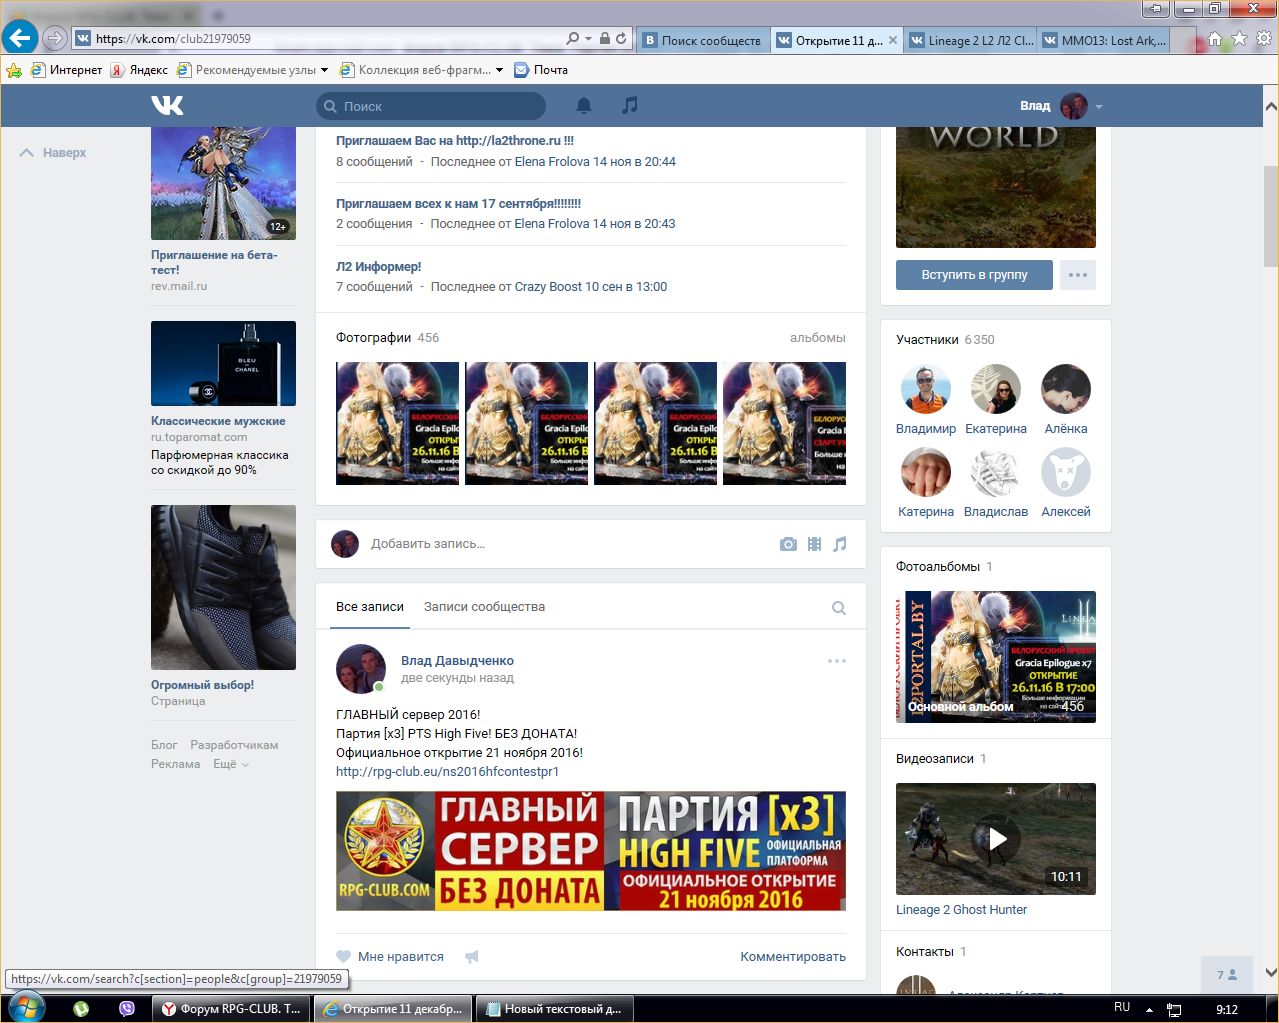
Task: Click RU language indicator in tray
Action: click(1122, 1007)
